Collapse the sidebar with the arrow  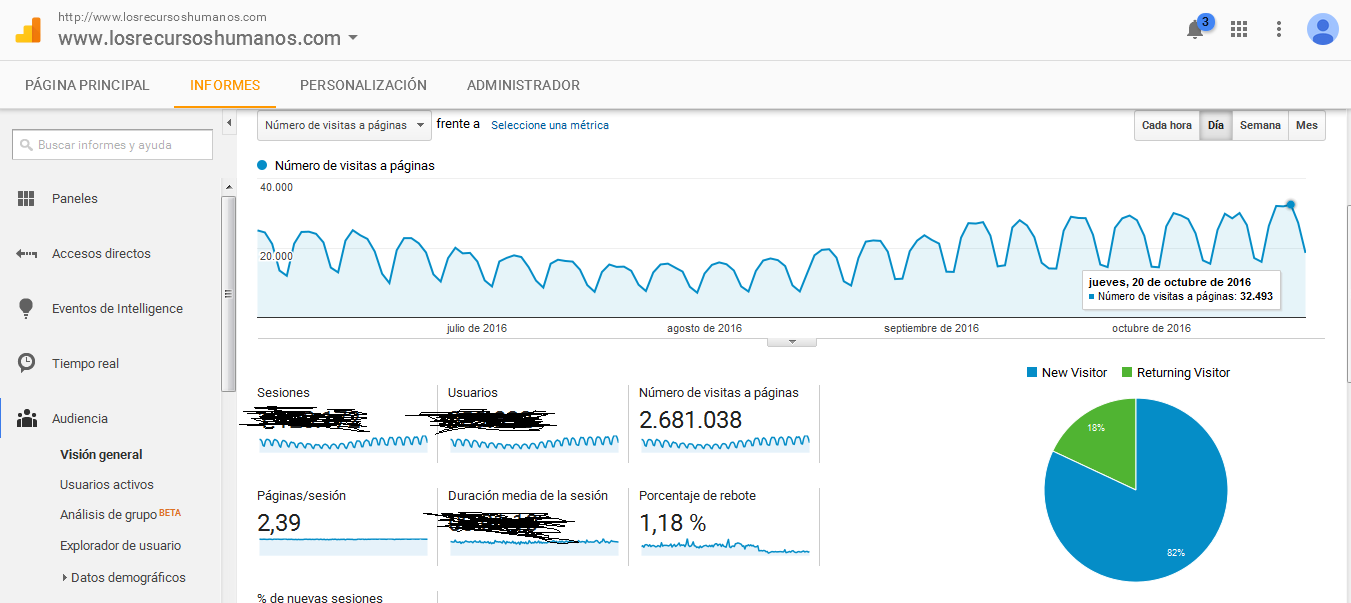(x=229, y=123)
